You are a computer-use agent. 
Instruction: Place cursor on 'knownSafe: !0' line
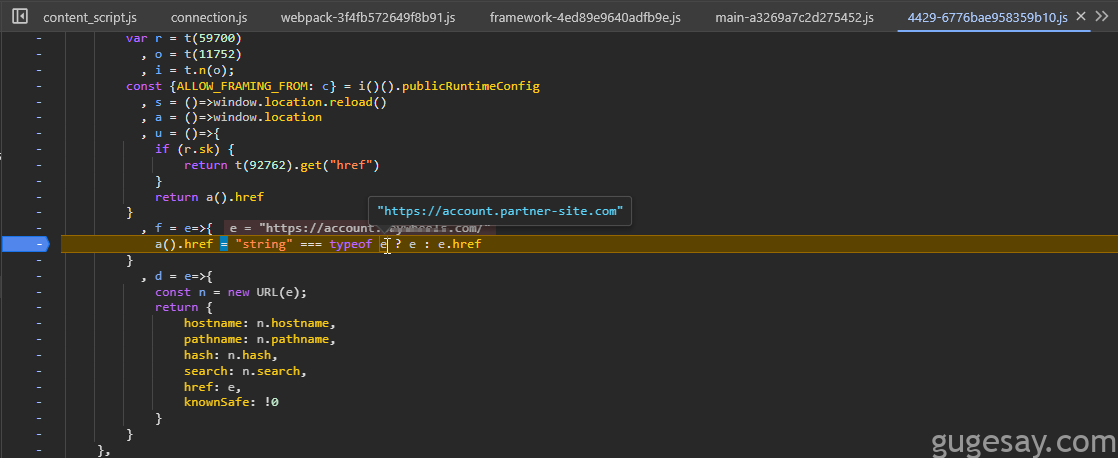pyautogui.click(x=231, y=402)
